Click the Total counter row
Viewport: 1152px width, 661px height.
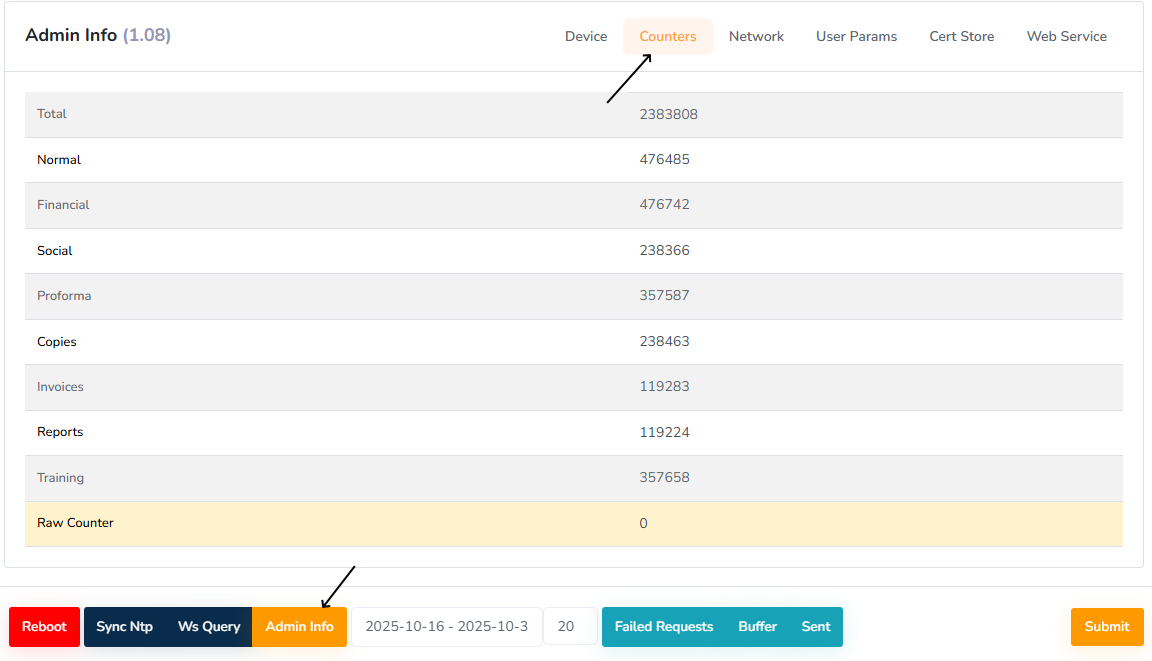(x=573, y=114)
